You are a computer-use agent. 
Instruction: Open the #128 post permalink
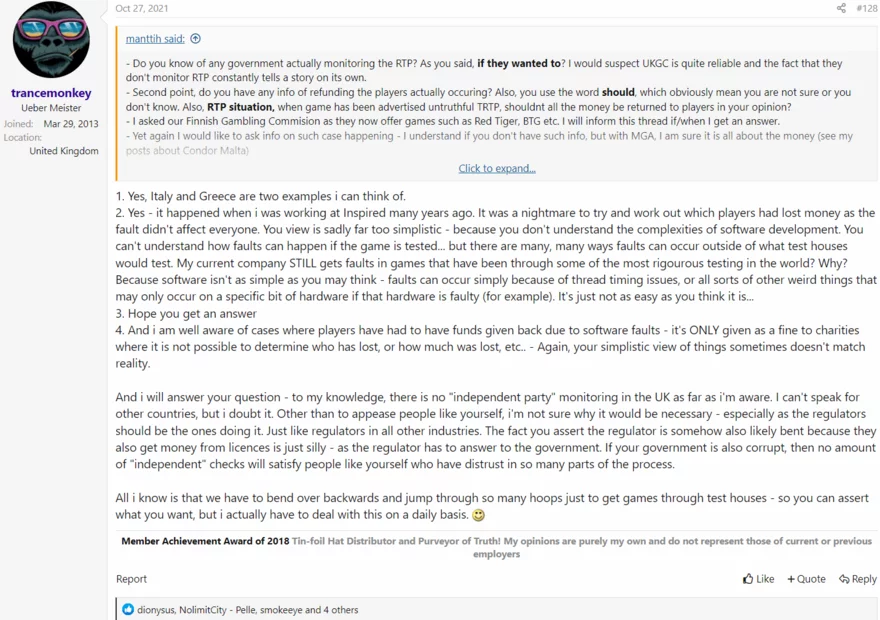coord(867,8)
